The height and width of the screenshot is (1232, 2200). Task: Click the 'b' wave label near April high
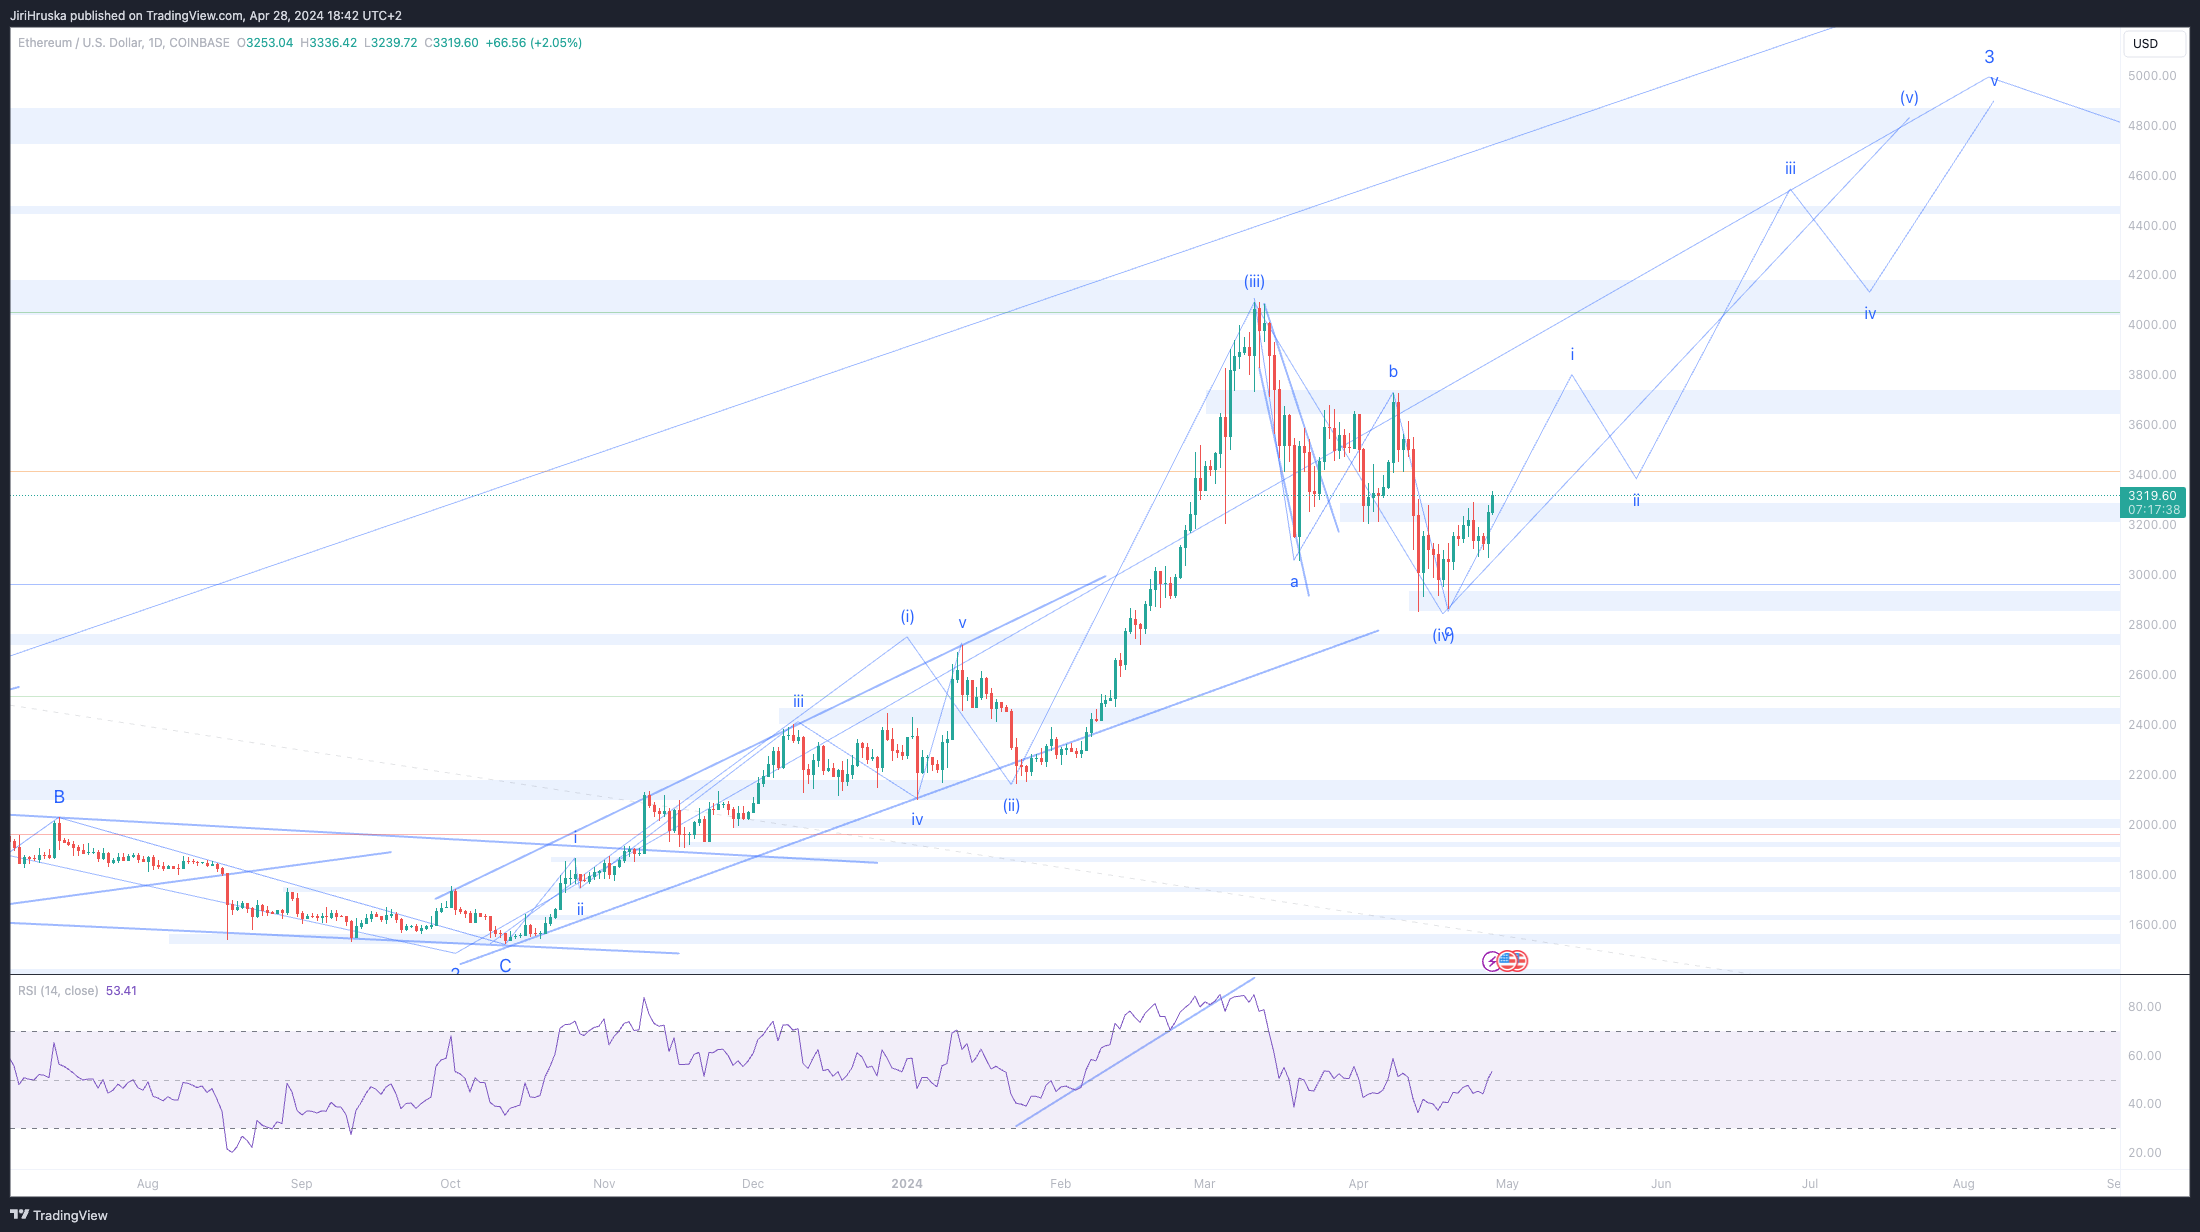pyautogui.click(x=1393, y=372)
